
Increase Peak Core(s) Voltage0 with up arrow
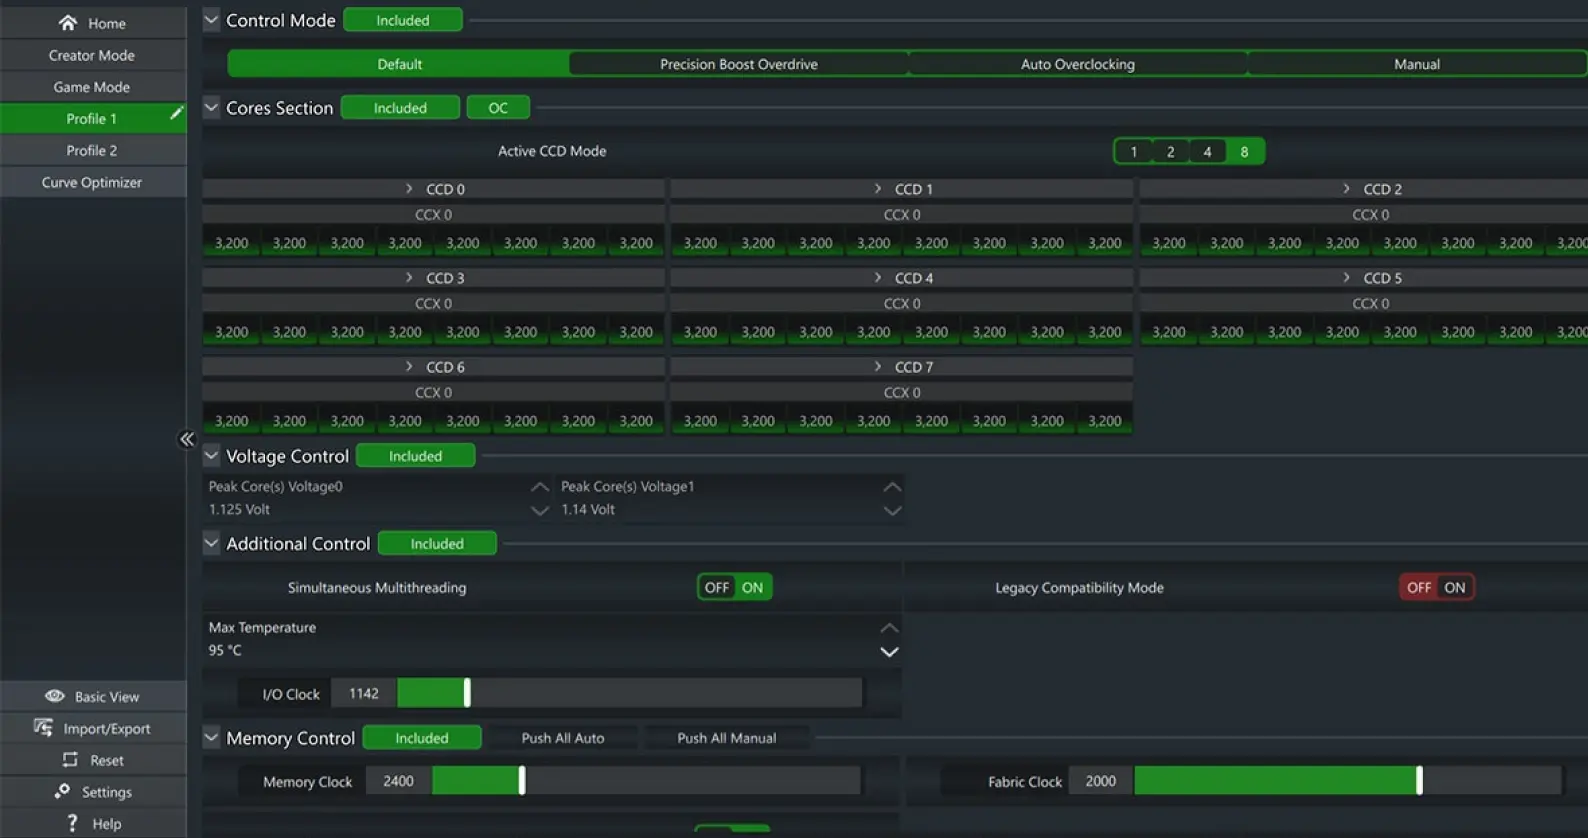pyautogui.click(x=540, y=487)
